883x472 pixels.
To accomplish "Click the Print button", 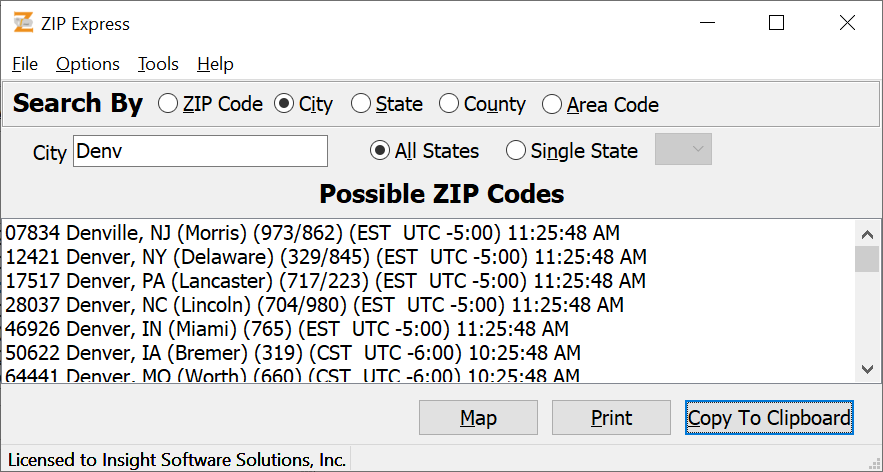I will pos(611,417).
